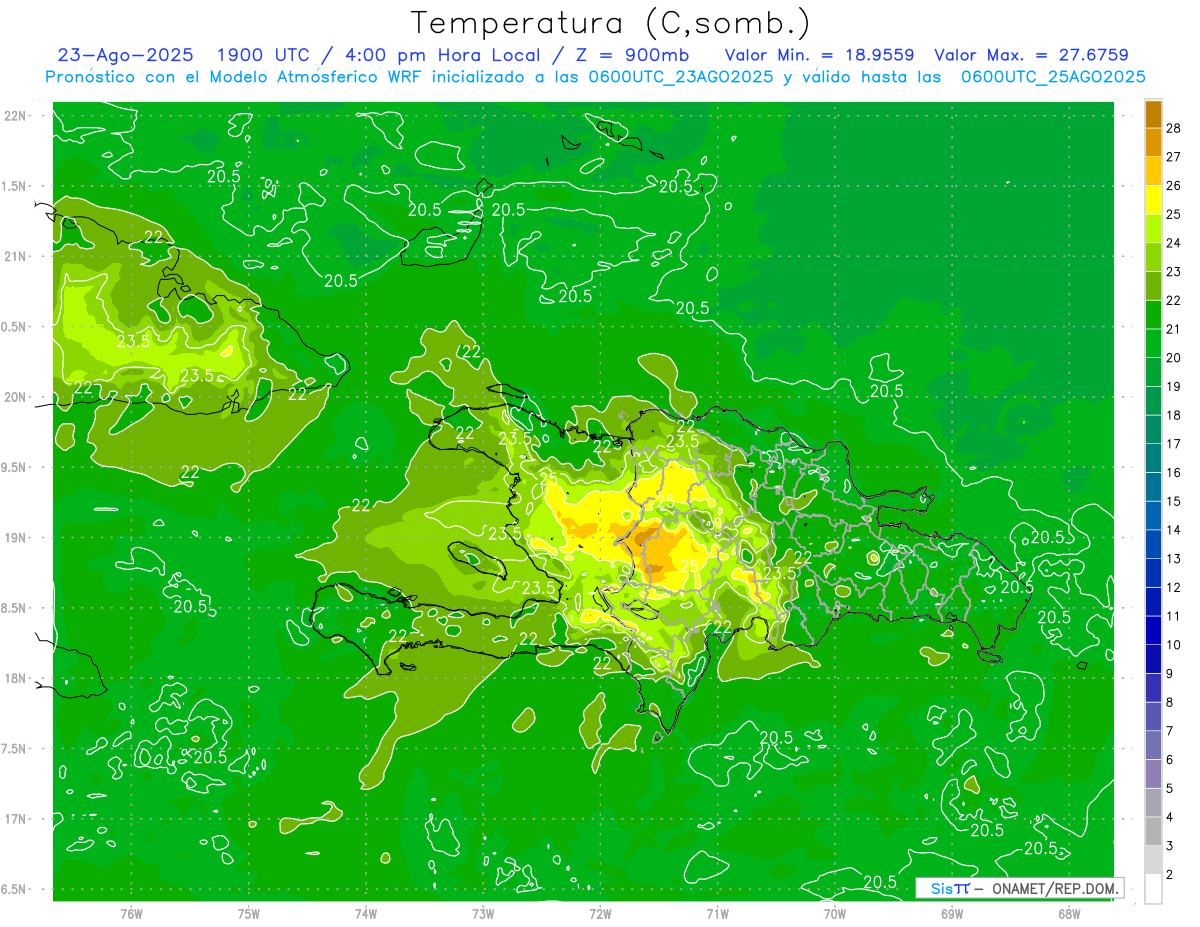Click the title 'Temperatura (C,somb.)'
The height and width of the screenshot is (927, 1200).
[x=611, y=24]
